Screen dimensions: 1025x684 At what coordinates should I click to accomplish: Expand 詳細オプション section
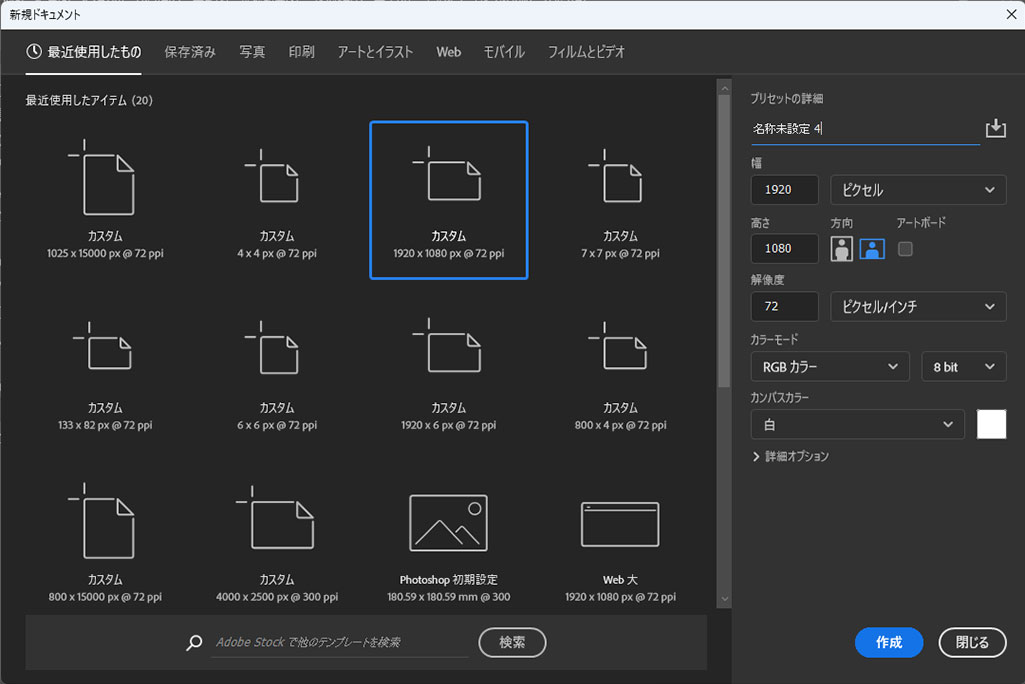[791, 456]
